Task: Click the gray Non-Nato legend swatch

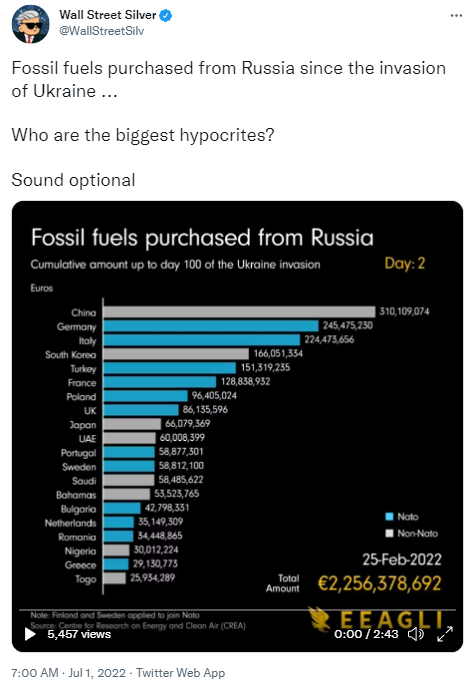Action: [x=389, y=533]
